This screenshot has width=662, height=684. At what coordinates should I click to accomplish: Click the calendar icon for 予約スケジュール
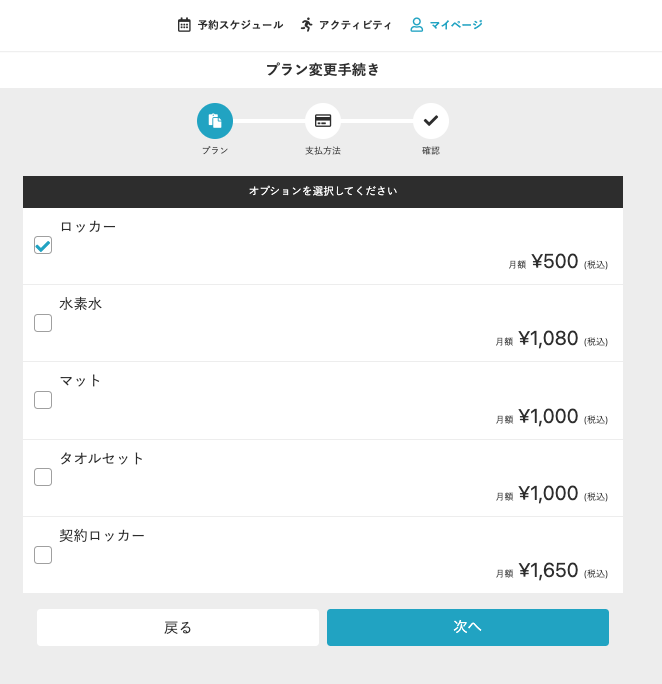[x=184, y=25]
